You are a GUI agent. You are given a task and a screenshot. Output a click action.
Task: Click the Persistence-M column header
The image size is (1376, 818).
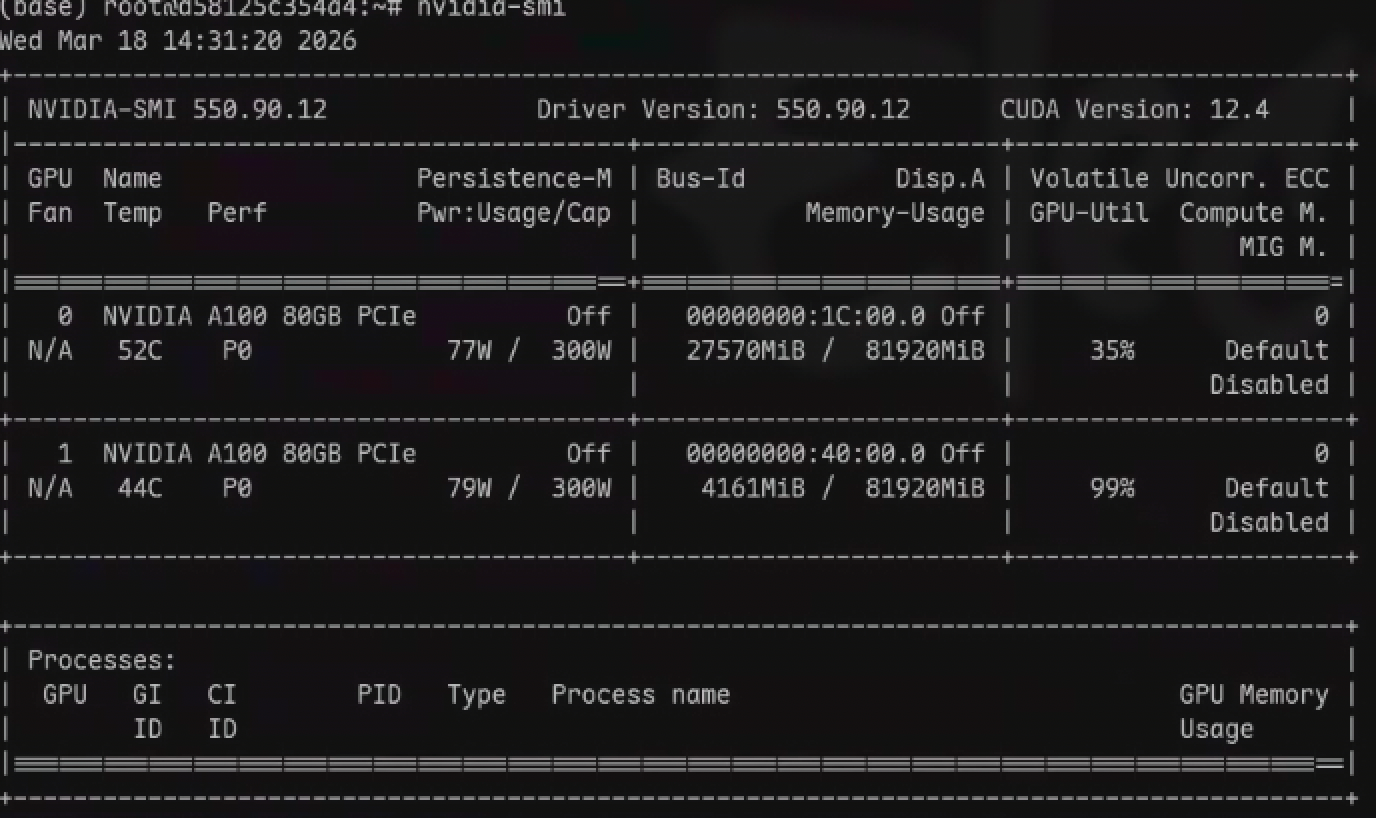click(x=513, y=179)
